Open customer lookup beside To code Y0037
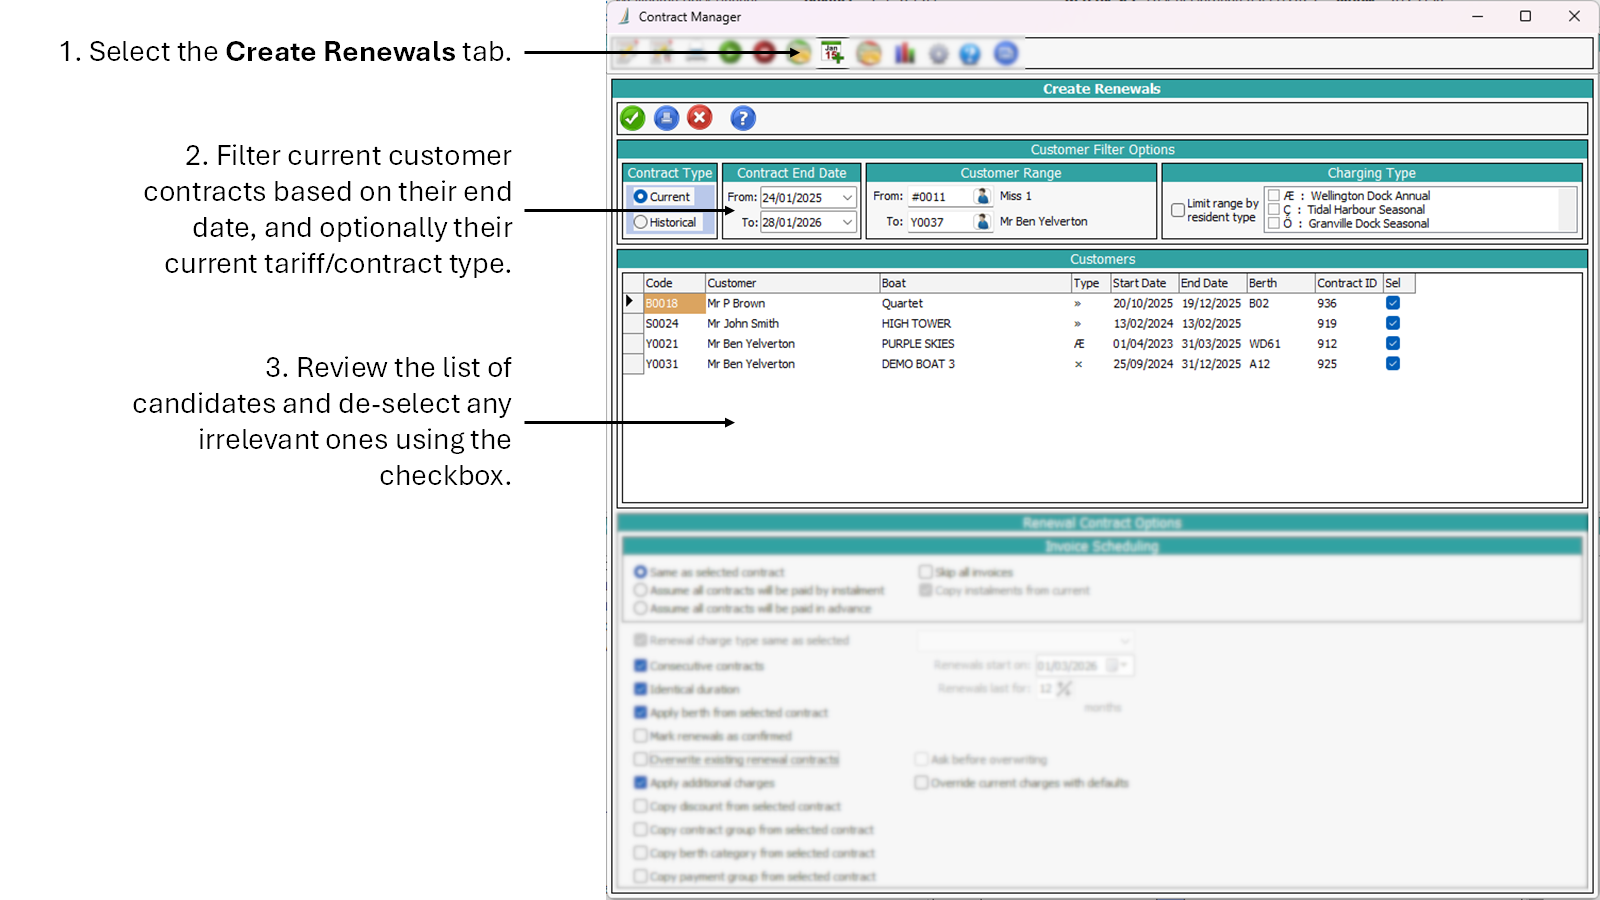1600x900 pixels. [982, 222]
